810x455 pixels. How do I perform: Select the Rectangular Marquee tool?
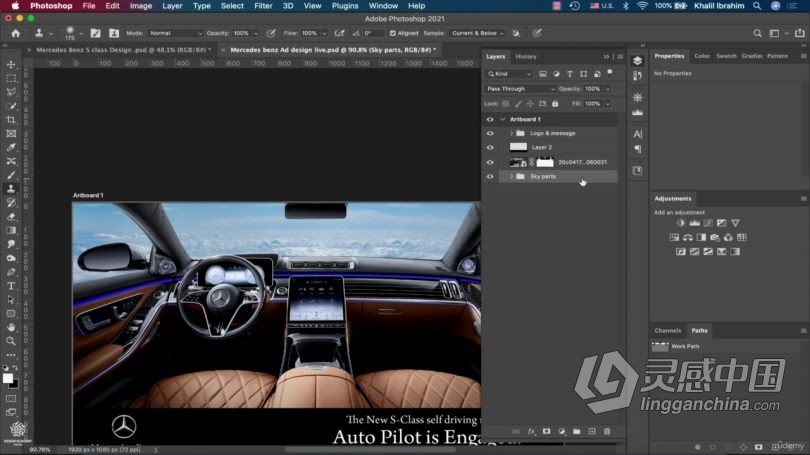click(x=11, y=79)
